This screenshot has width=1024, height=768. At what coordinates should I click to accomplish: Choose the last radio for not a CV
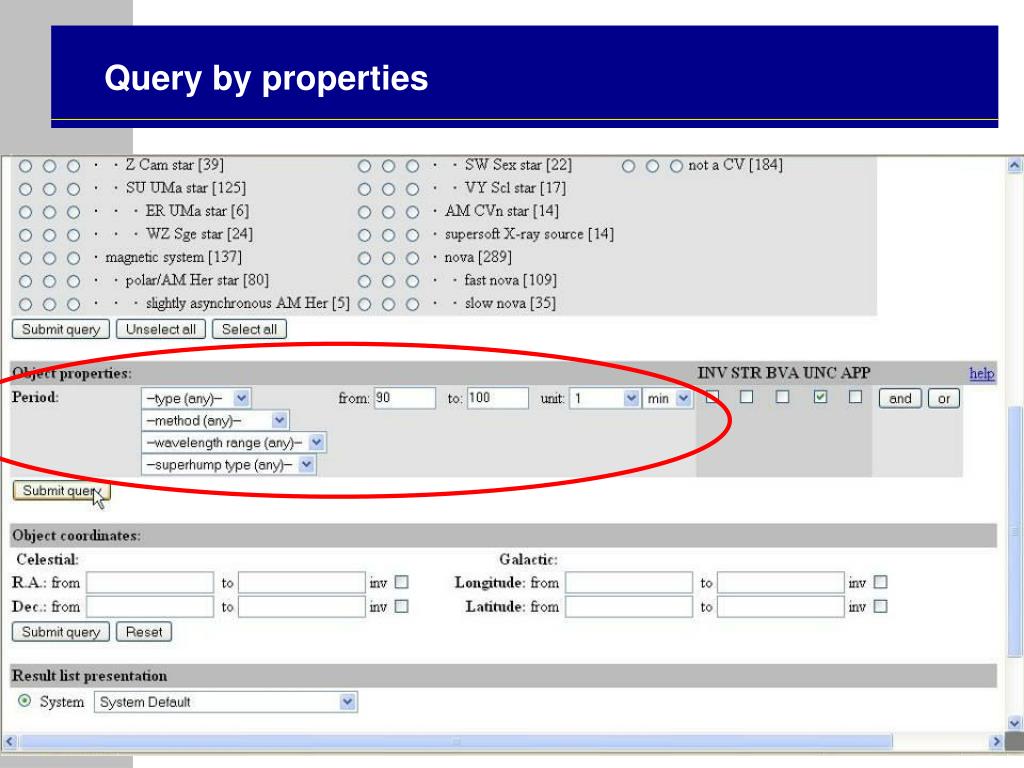(677, 166)
